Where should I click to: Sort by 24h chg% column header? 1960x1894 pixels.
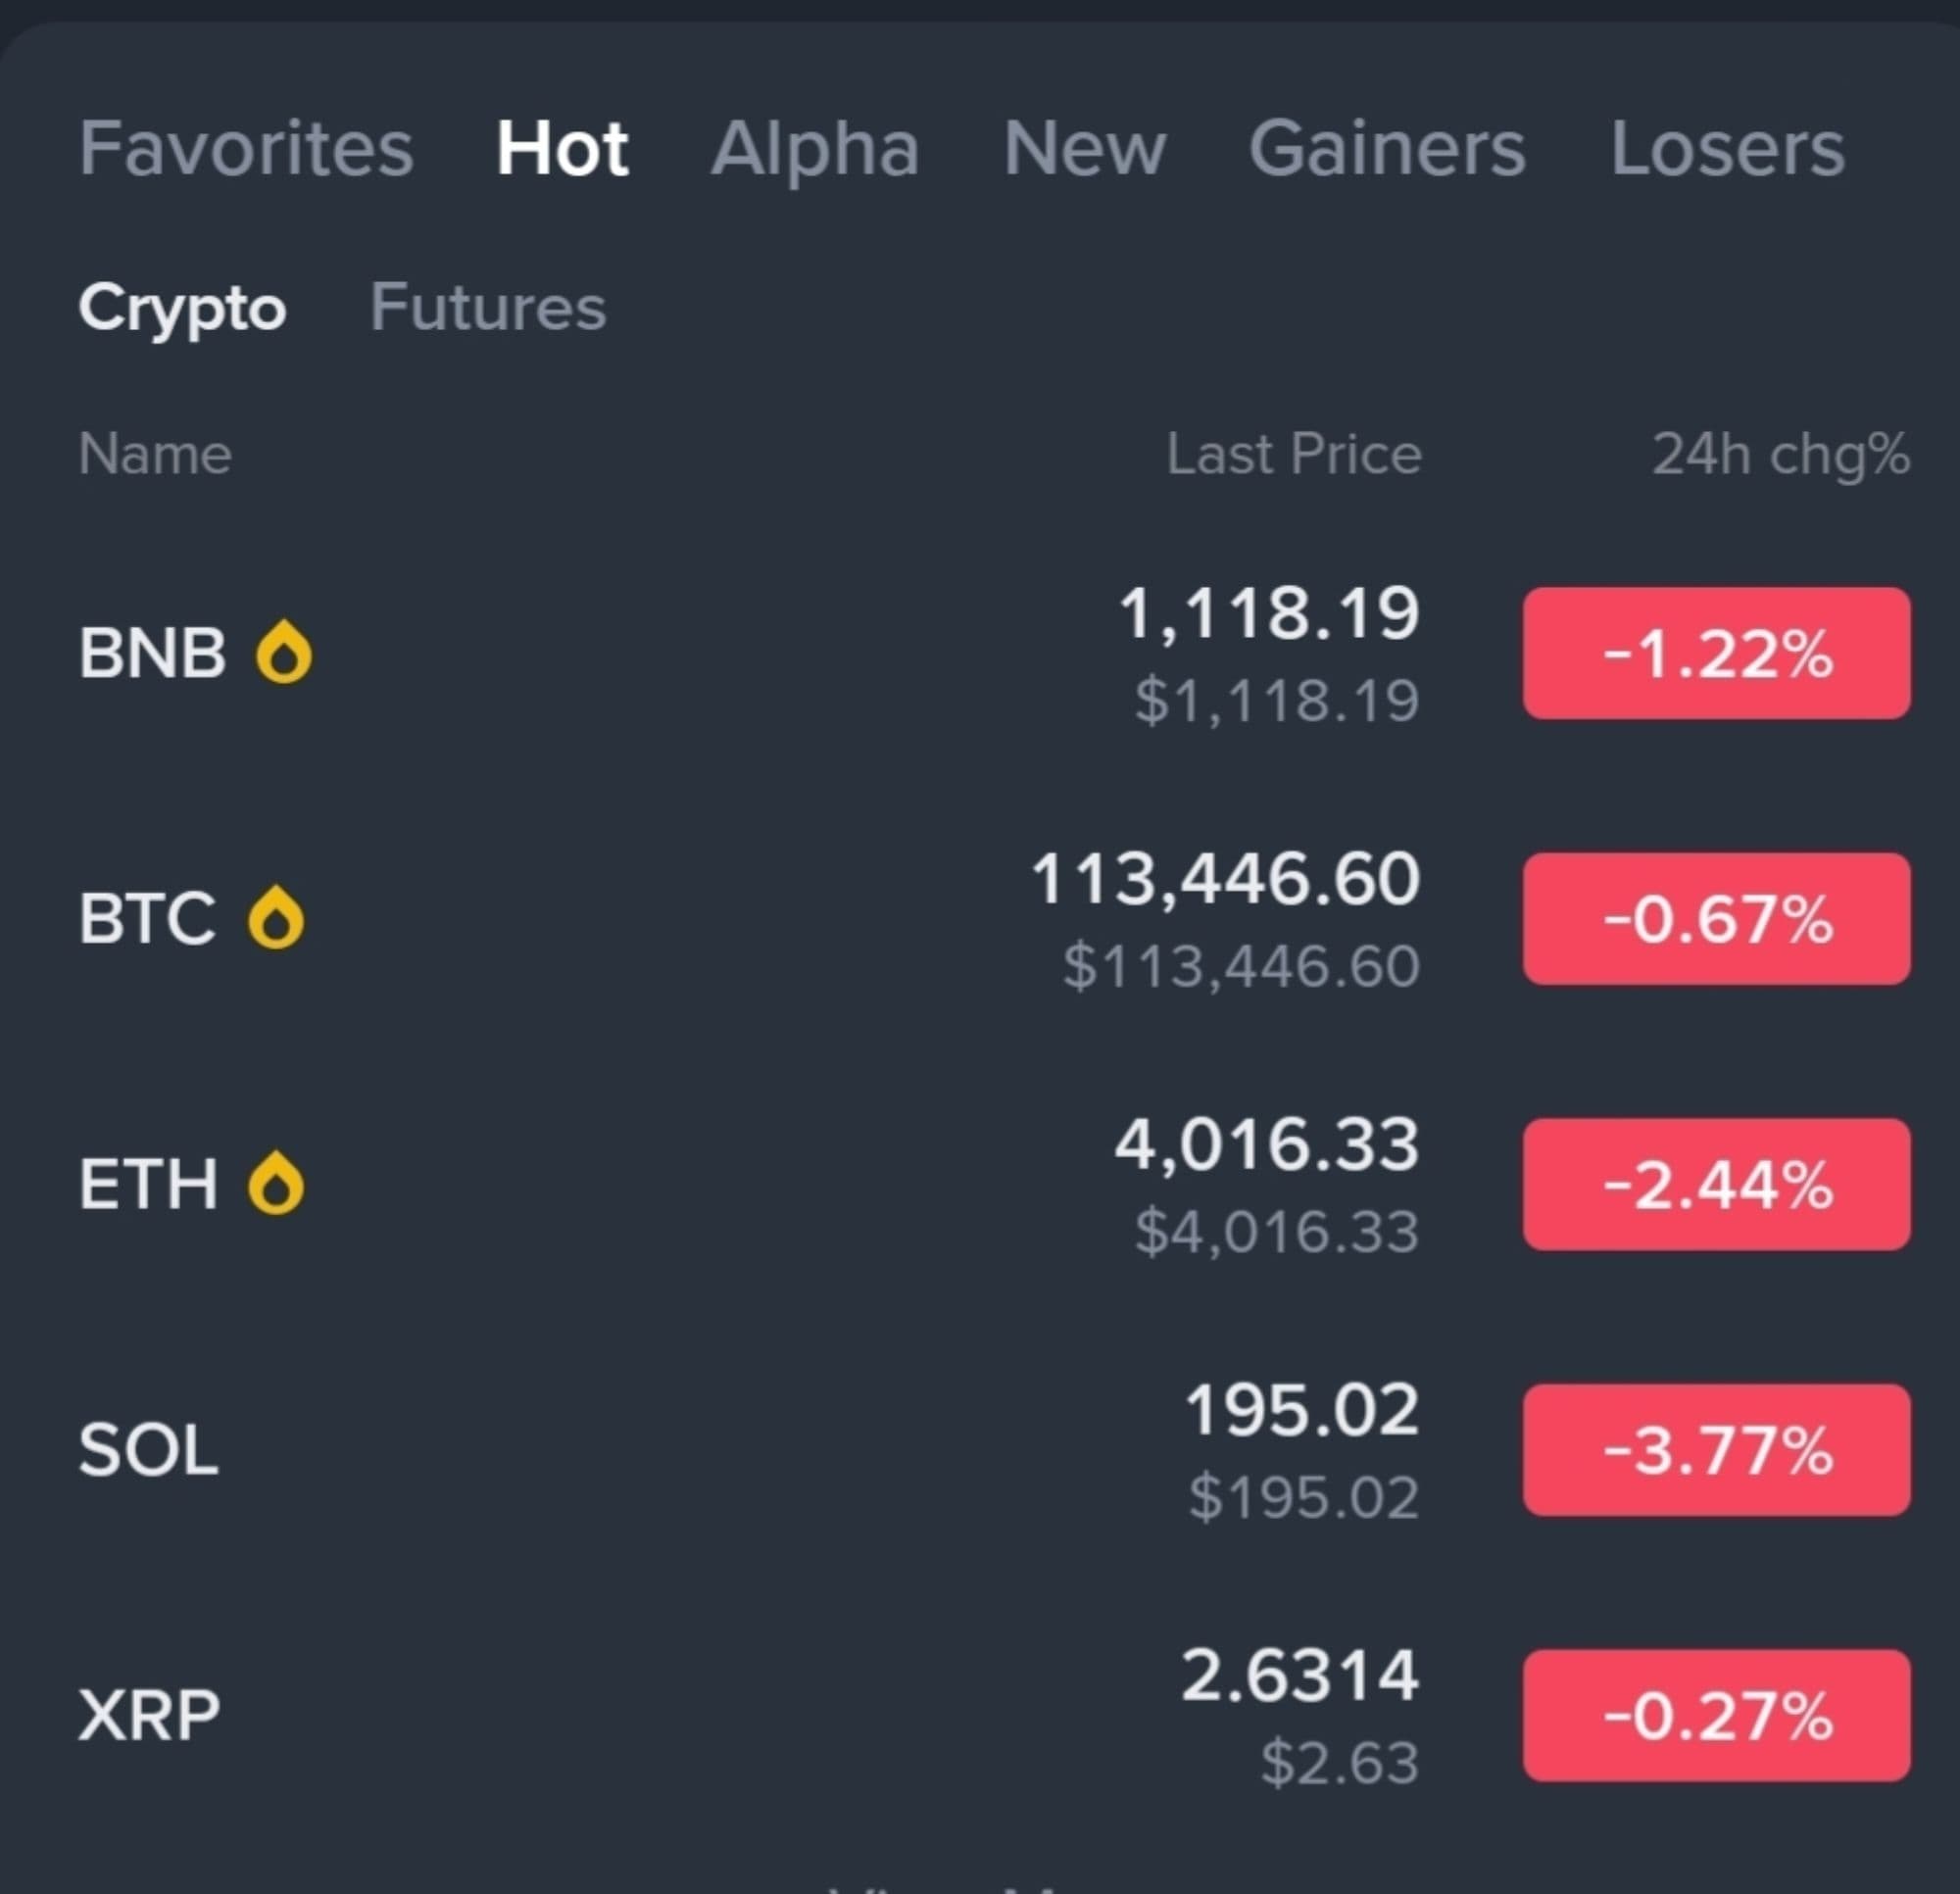(x=1780, y=454)
